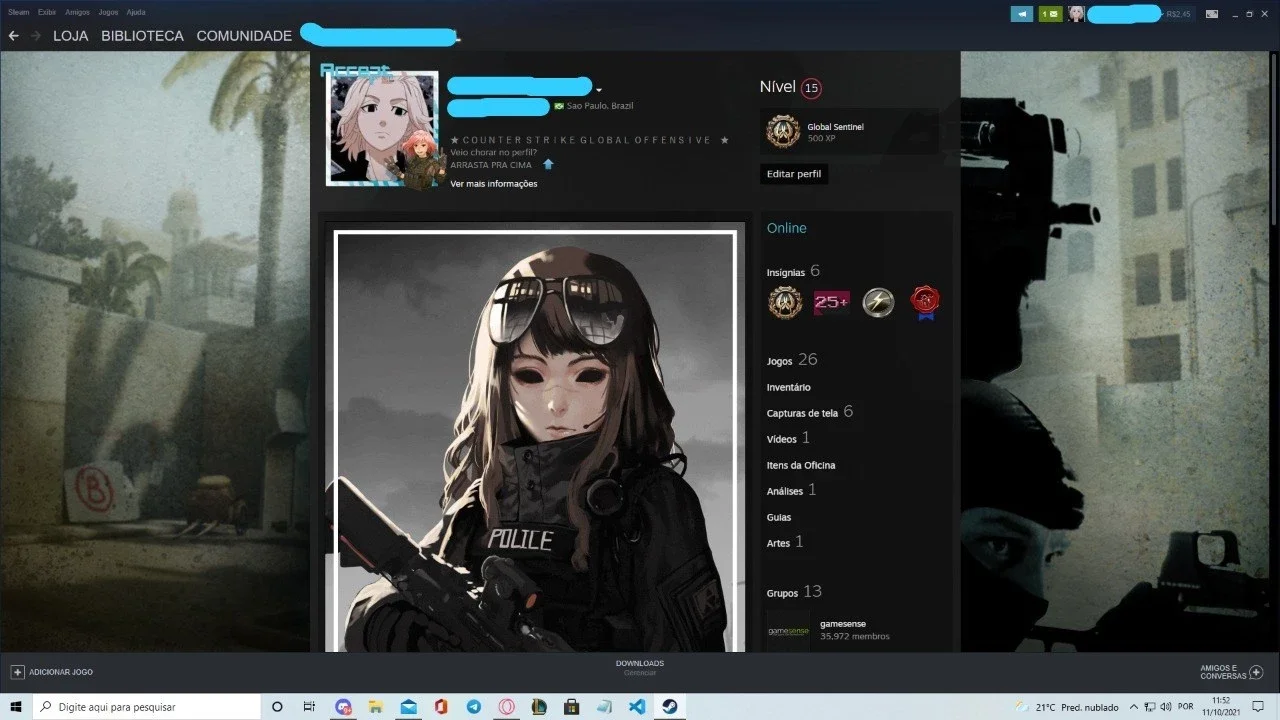Click the blue up arrow beside Arrasta pra cima
The height and width of the screenshot is (720, 1280).
tap(548, 164)
